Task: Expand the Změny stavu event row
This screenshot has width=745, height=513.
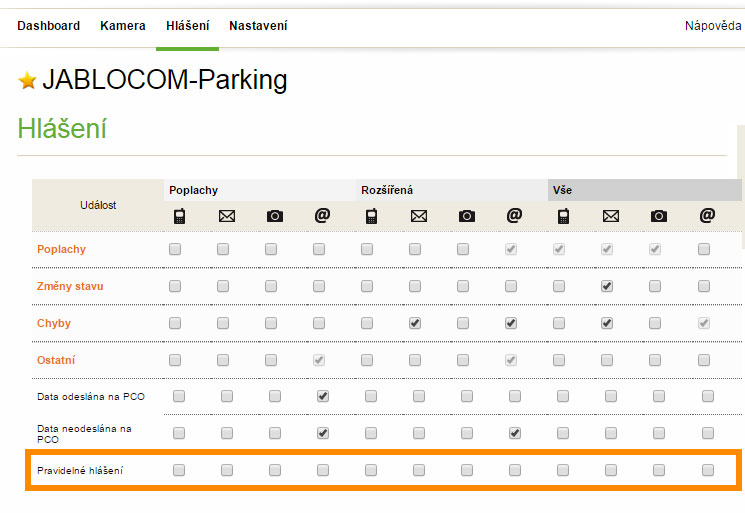Action: (70, 286)
